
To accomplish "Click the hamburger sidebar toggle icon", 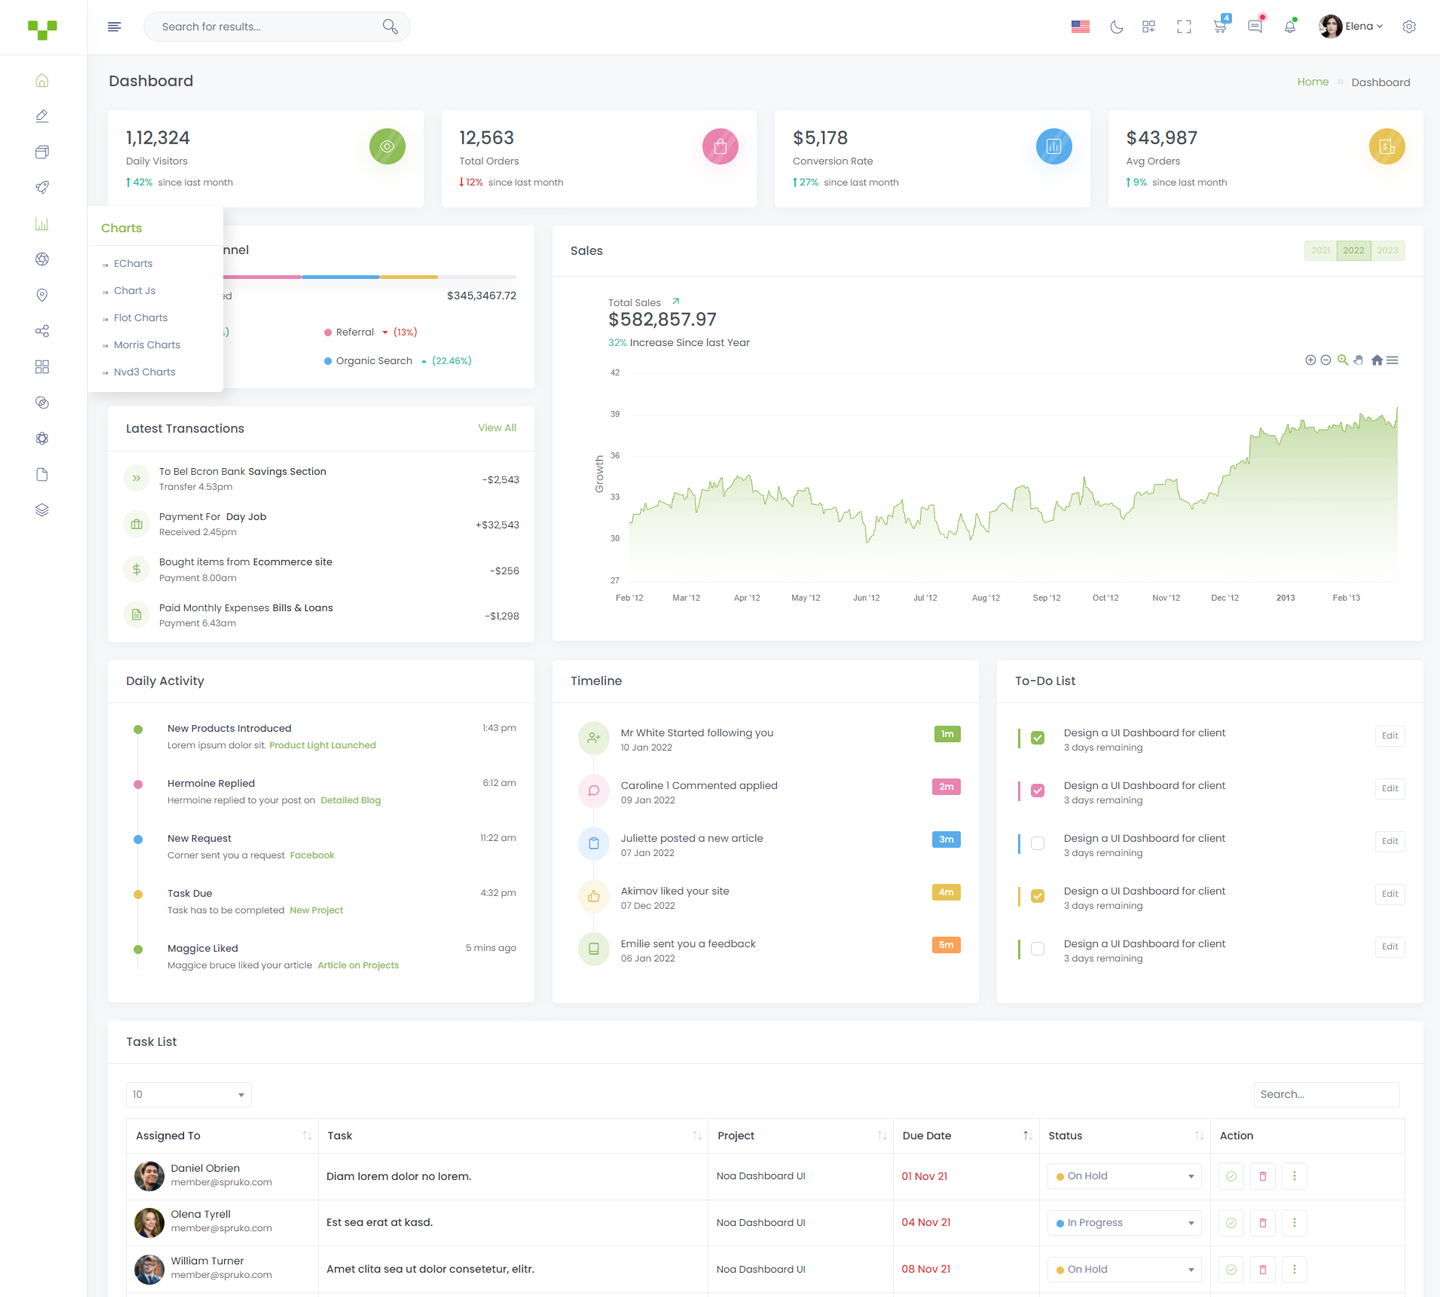I will click(114, 27).
